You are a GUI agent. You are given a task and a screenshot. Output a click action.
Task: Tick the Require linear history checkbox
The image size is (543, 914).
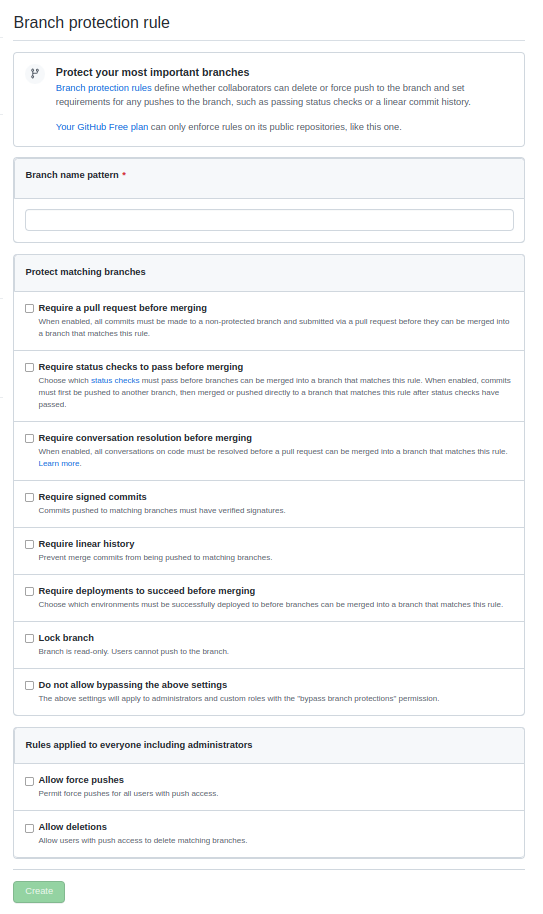point(29,544)
